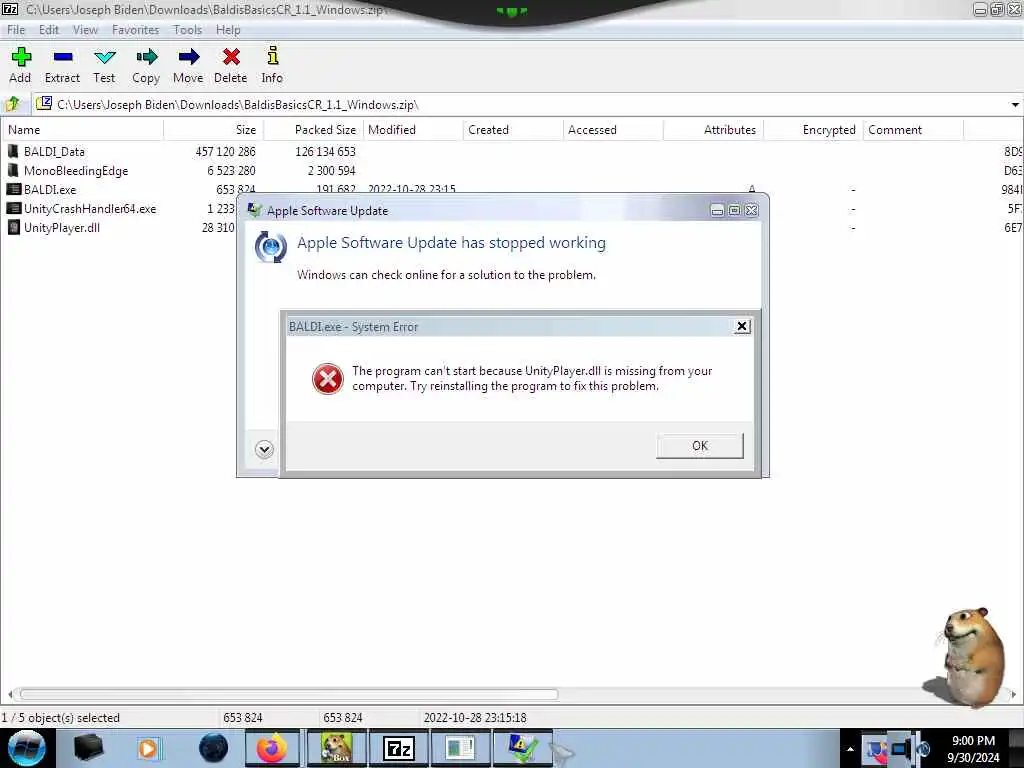This screenshot has height=768, width=1024.
Task: Open Firefox from the taskbar
Action: pyautogui.click(x=271, y=748)
